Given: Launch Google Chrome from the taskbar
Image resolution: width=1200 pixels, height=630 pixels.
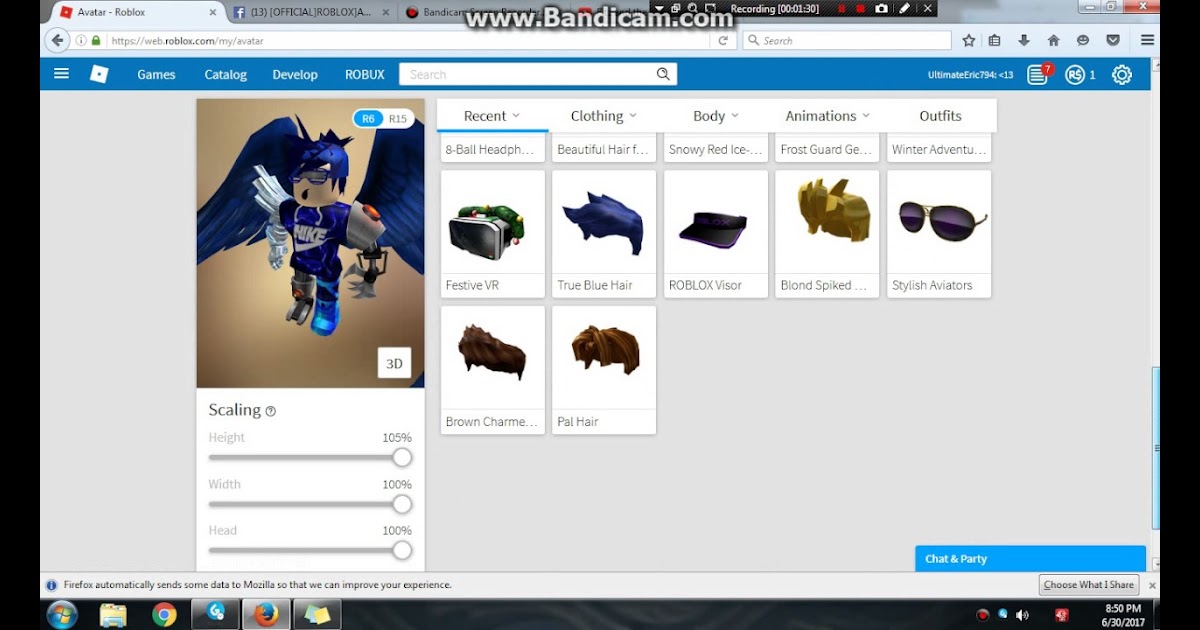Looking at the screenshot, I should (x=164, y=614).
